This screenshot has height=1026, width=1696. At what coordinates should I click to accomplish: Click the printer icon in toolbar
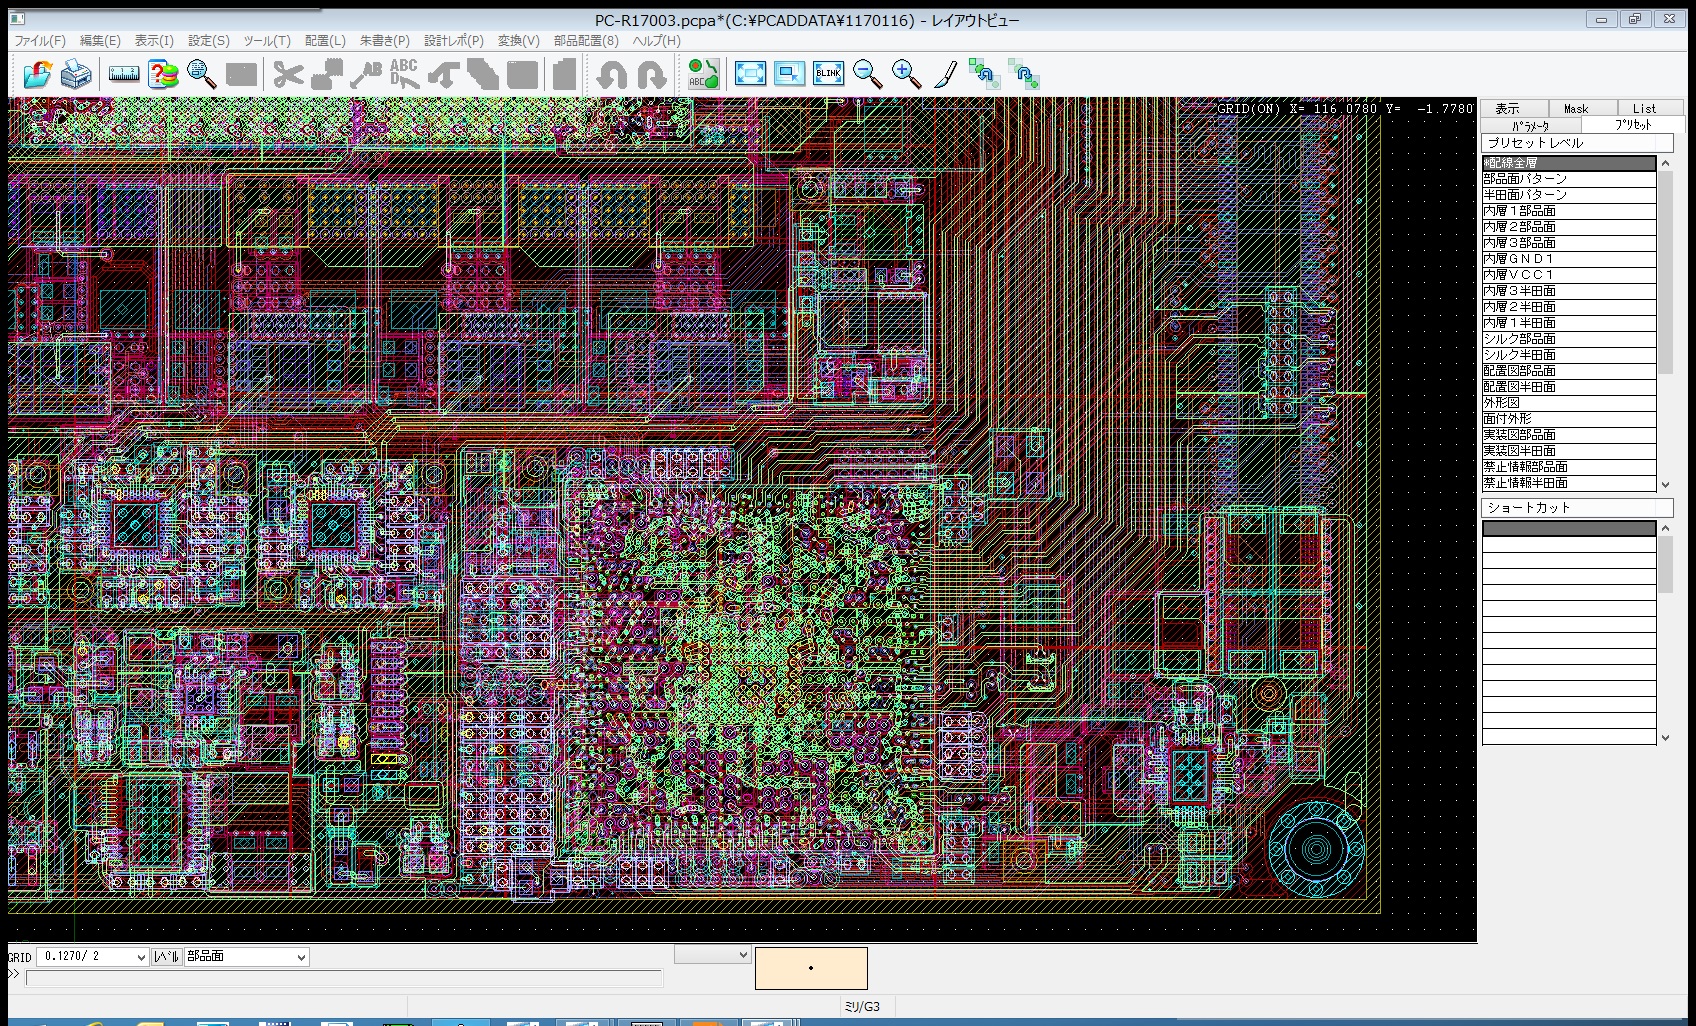point(77,74)
